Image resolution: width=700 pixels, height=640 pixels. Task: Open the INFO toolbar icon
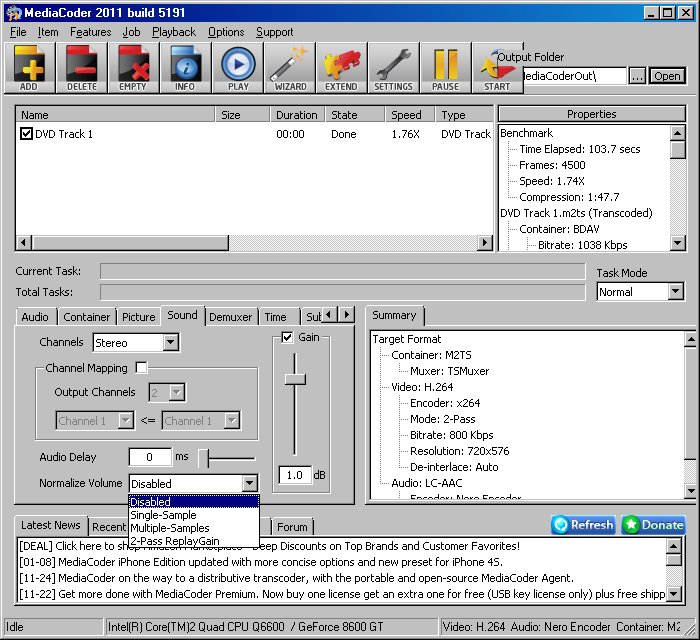[x=185, y=68]
